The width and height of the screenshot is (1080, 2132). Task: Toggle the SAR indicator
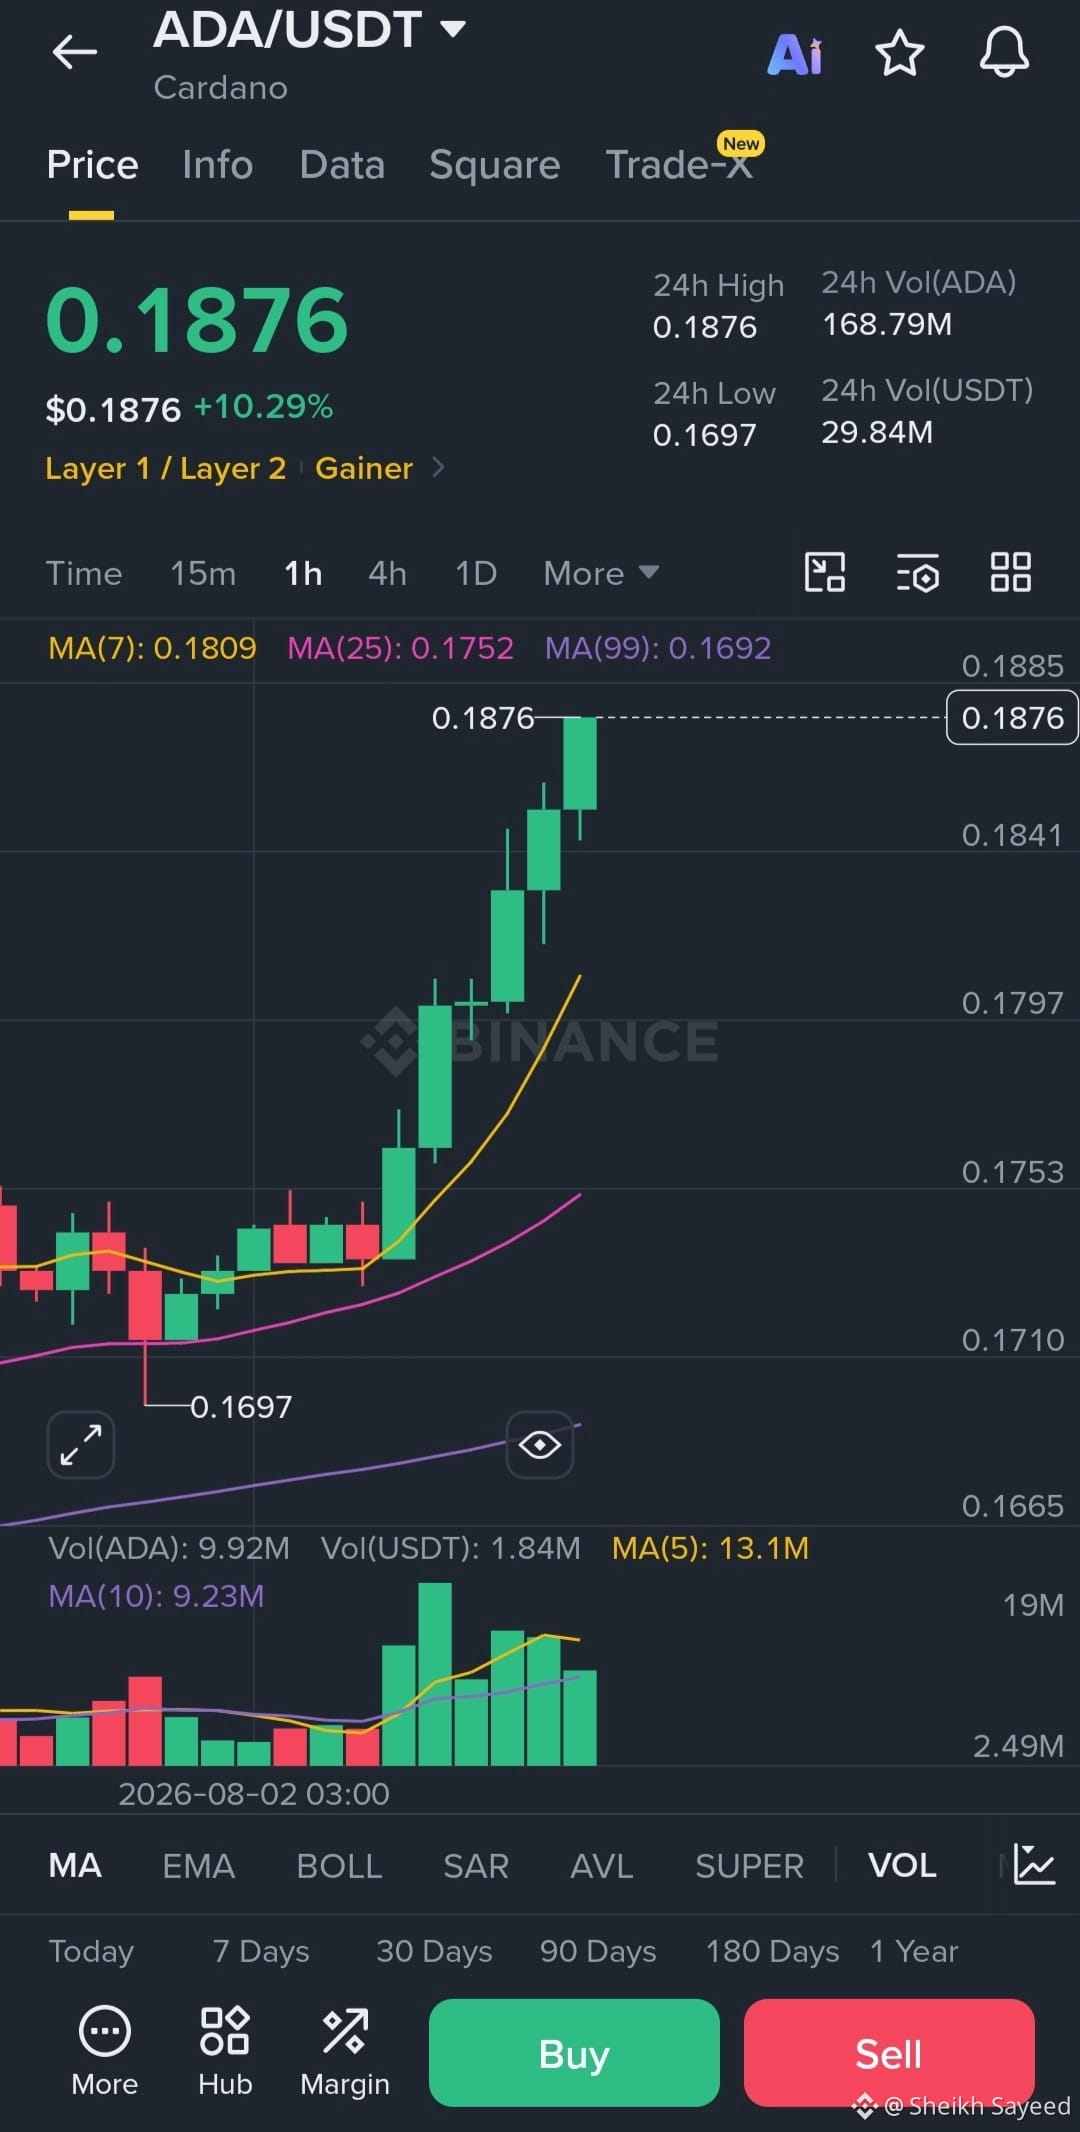point(476,1865)
